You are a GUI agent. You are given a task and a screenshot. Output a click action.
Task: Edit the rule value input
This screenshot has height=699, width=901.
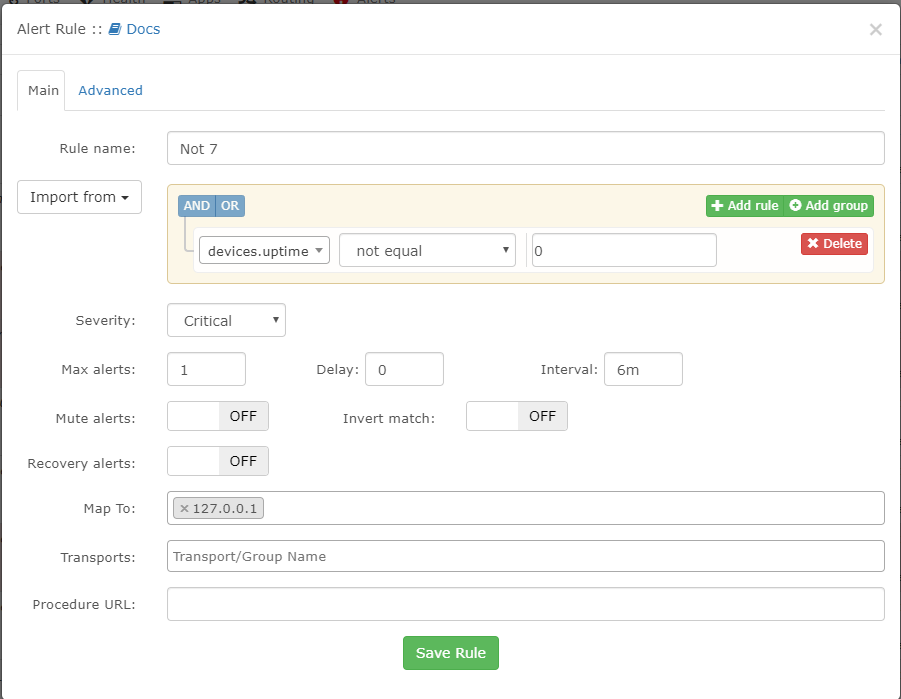[624, 250]
